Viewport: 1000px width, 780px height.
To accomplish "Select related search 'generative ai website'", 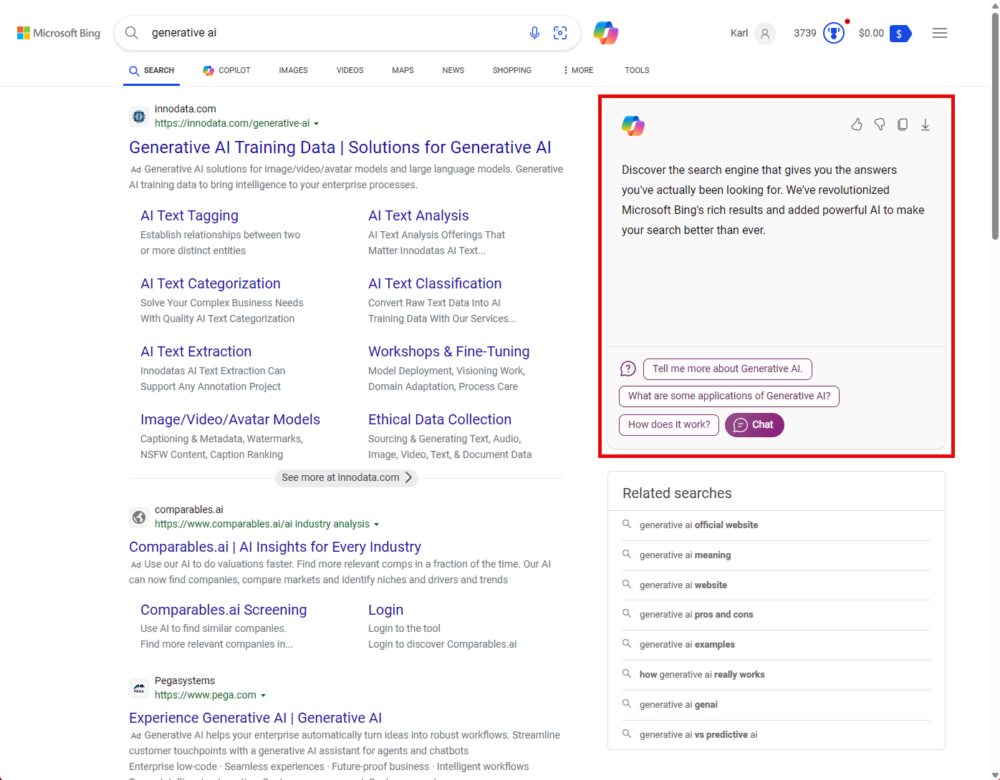I will pos(683,585).
